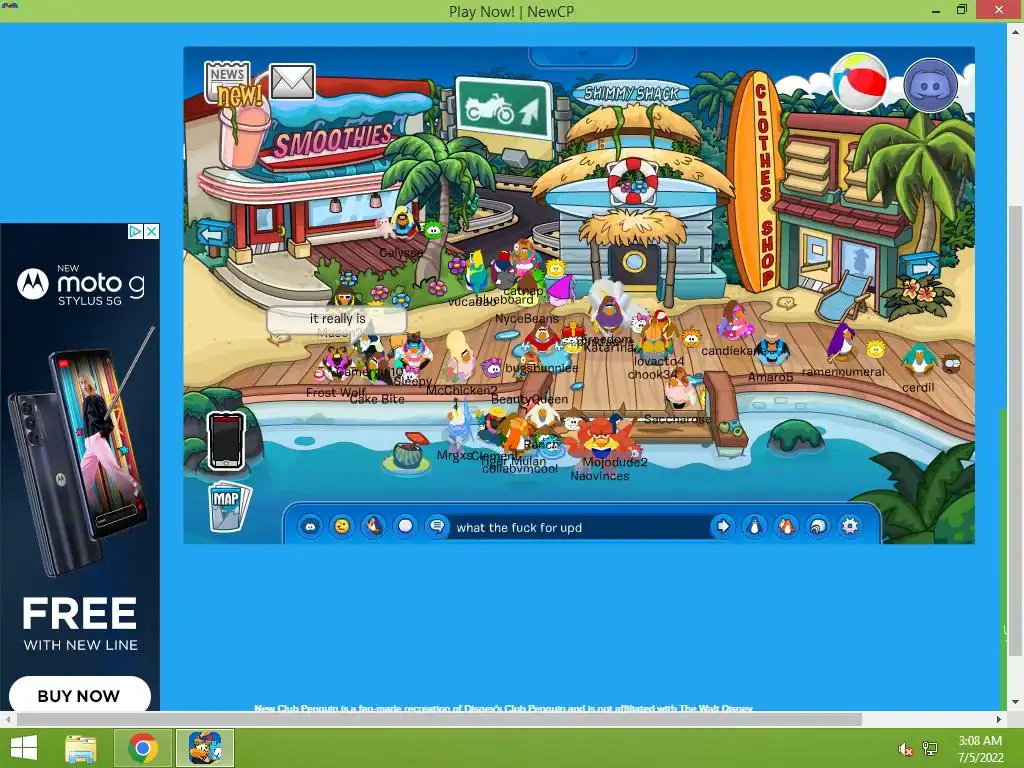
Task: Open File Explorer from taskbar
Action: (82, 748)
